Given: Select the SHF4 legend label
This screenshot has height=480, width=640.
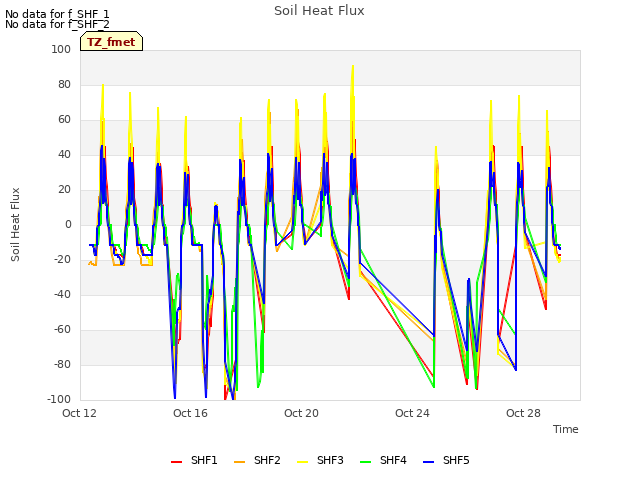Looking at the screenshot, I should (x=393, y=460).
